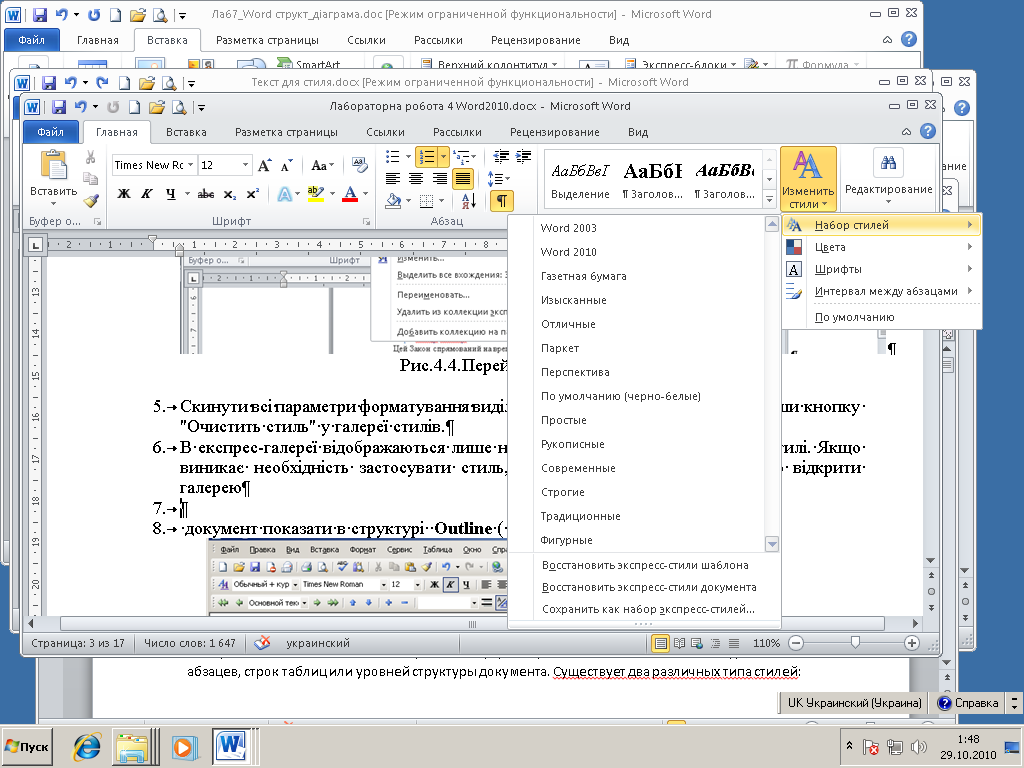Apply yellow text highlight color
Viewport: 1024px width, 768px height.
(316, 194)
